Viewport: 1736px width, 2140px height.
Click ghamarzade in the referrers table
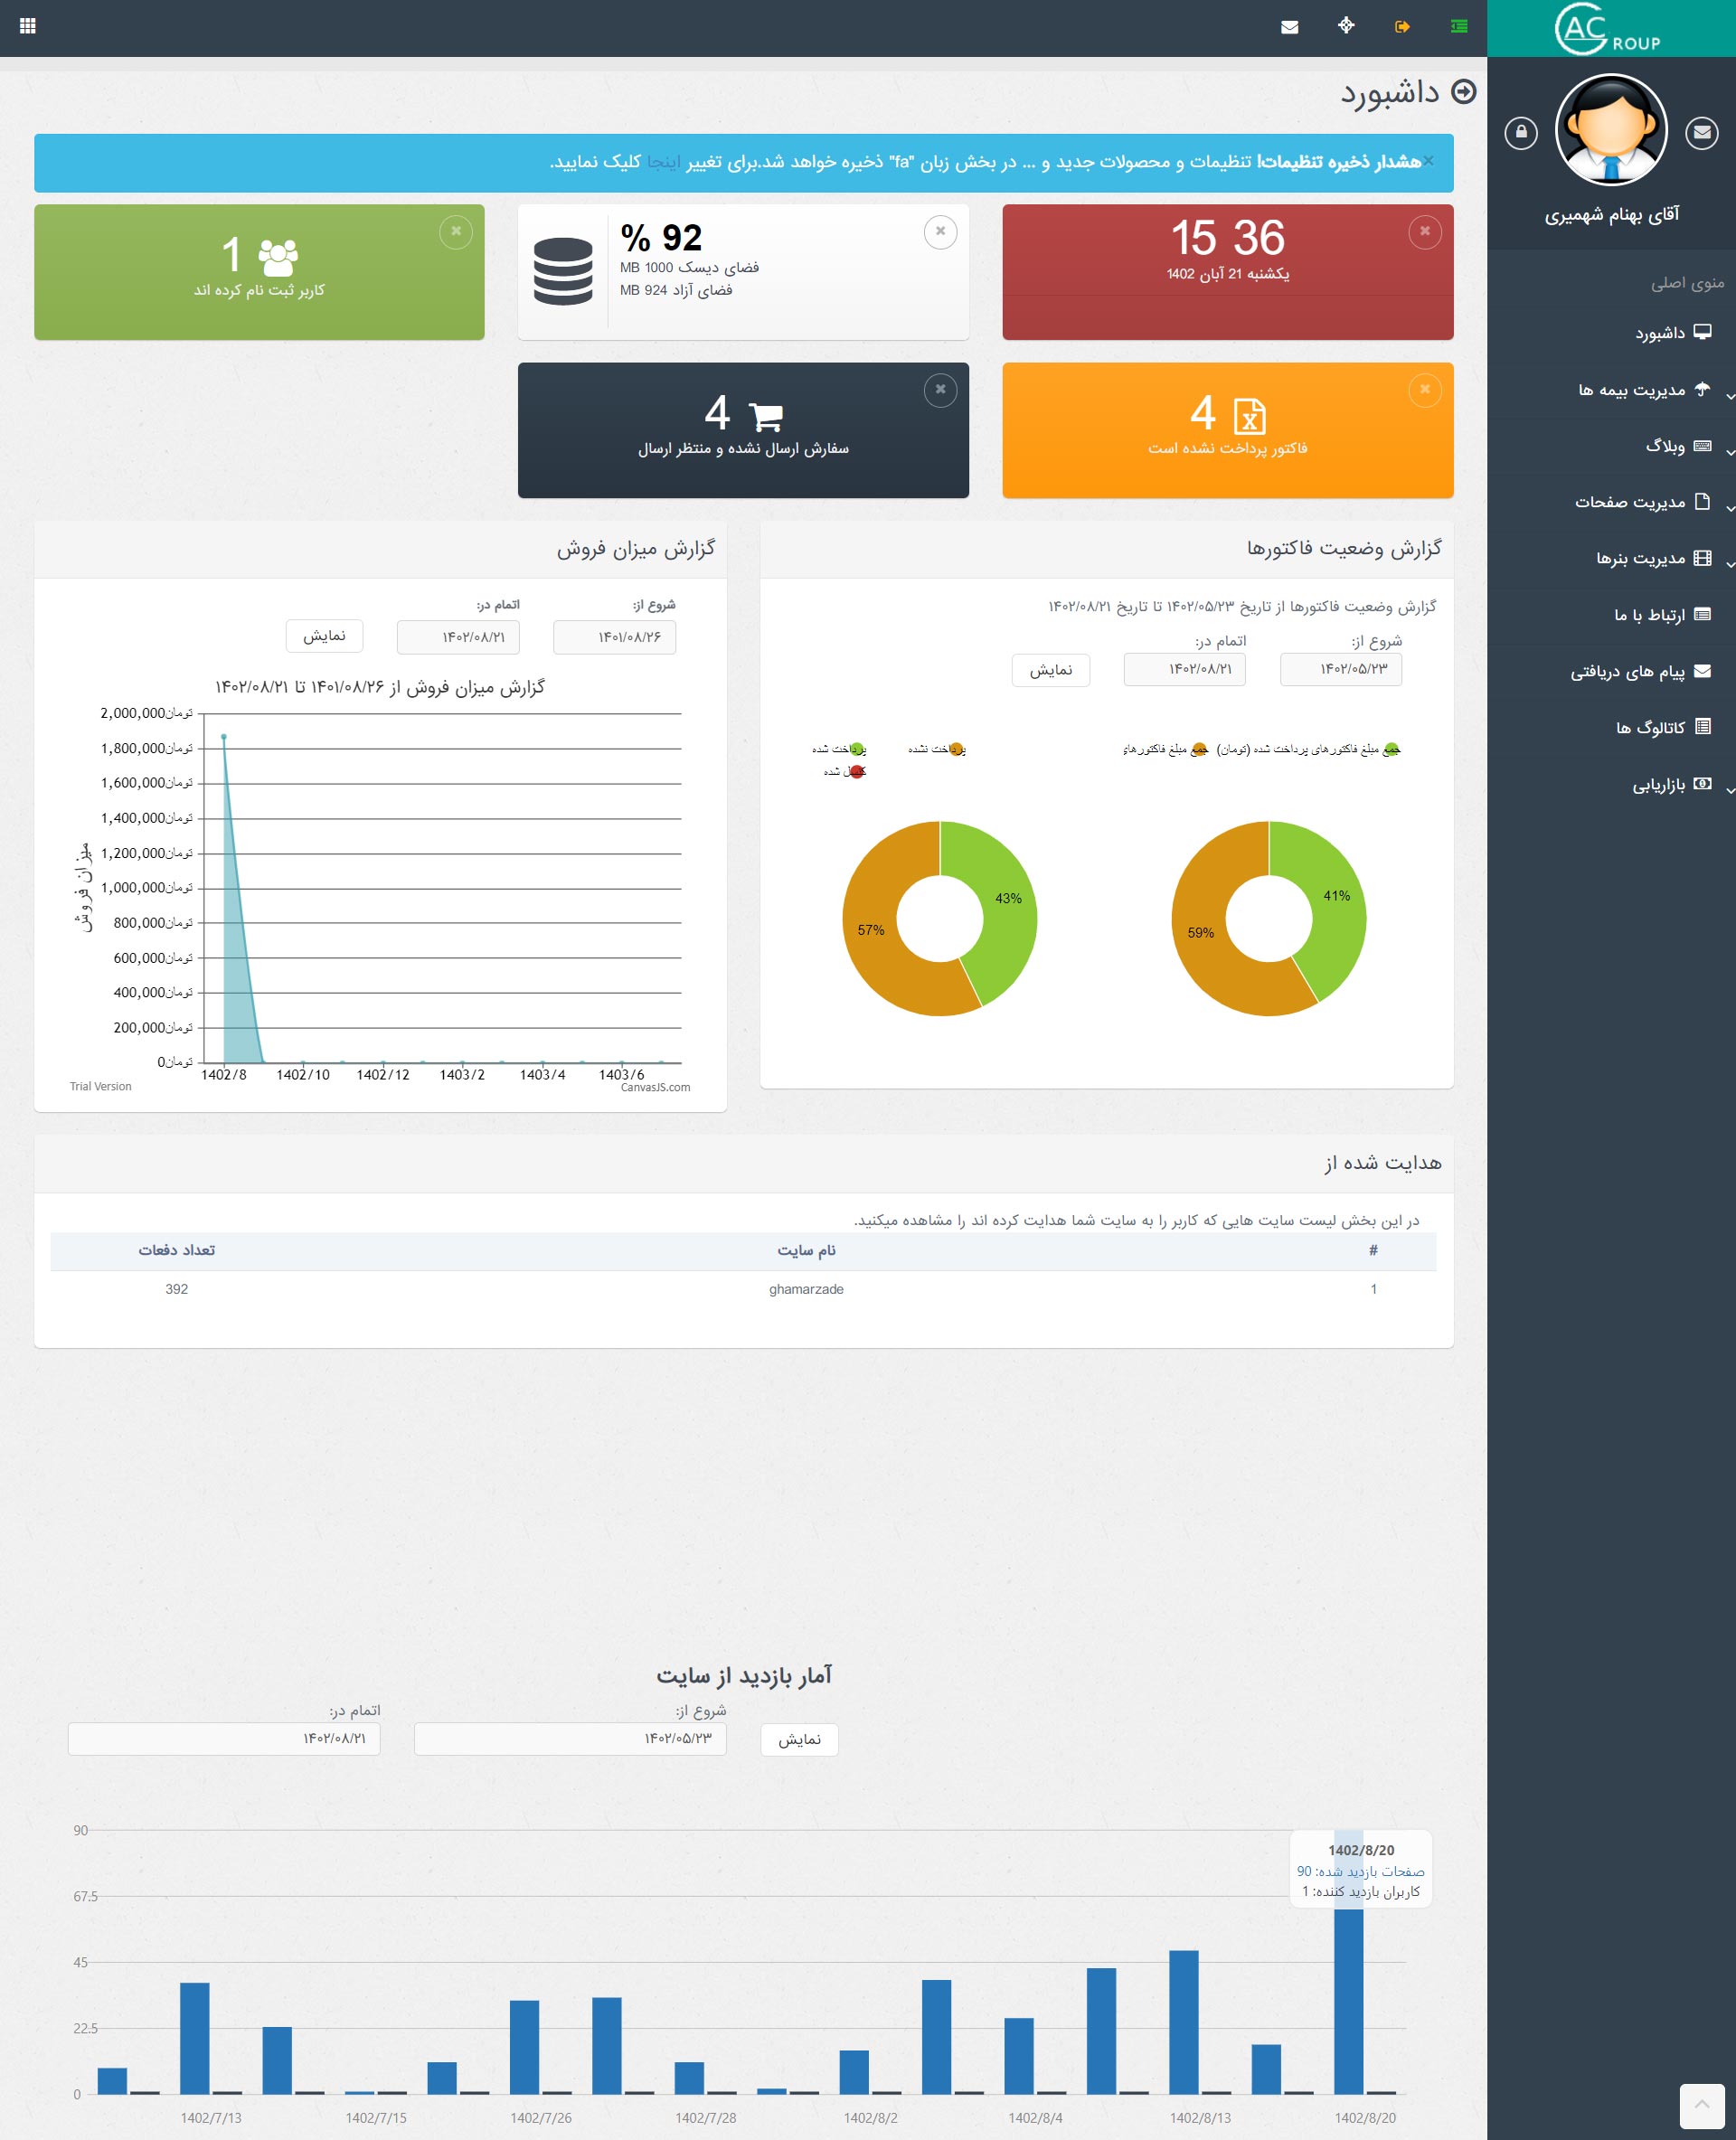[x=806, y=1289]
